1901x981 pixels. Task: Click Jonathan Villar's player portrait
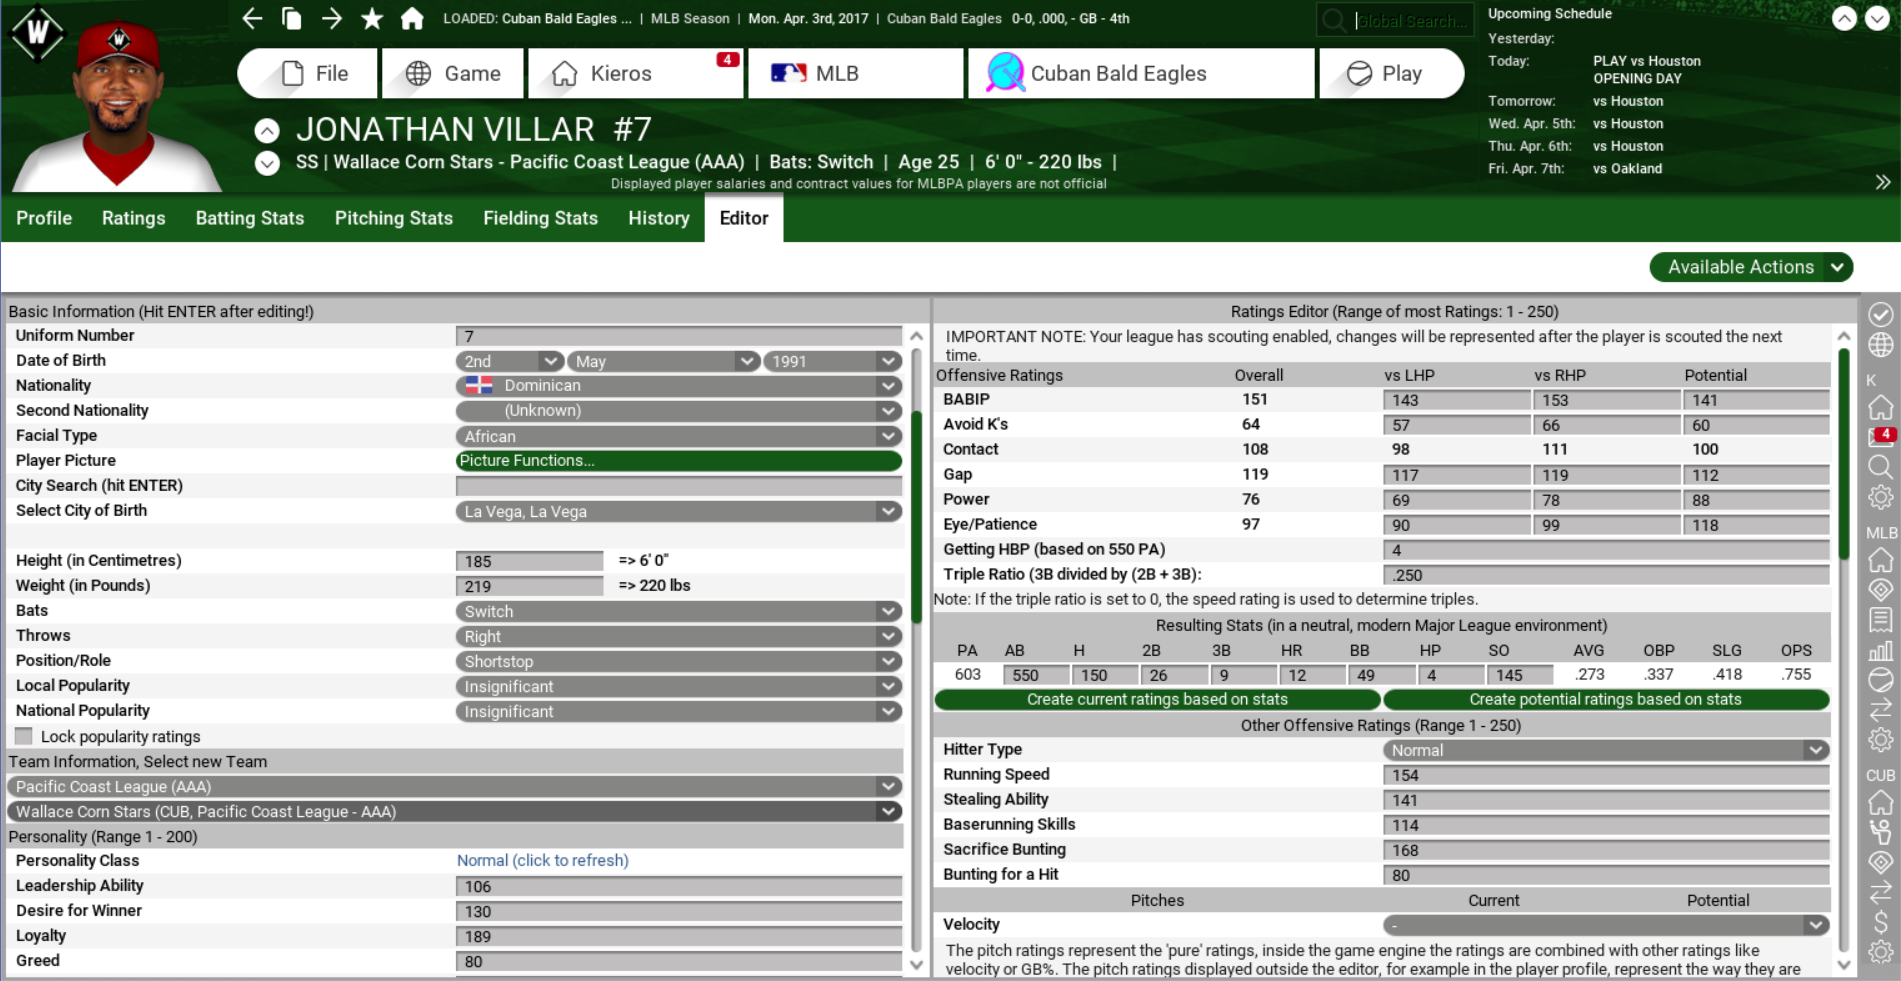pyautogui.click(x=117, y=105)
